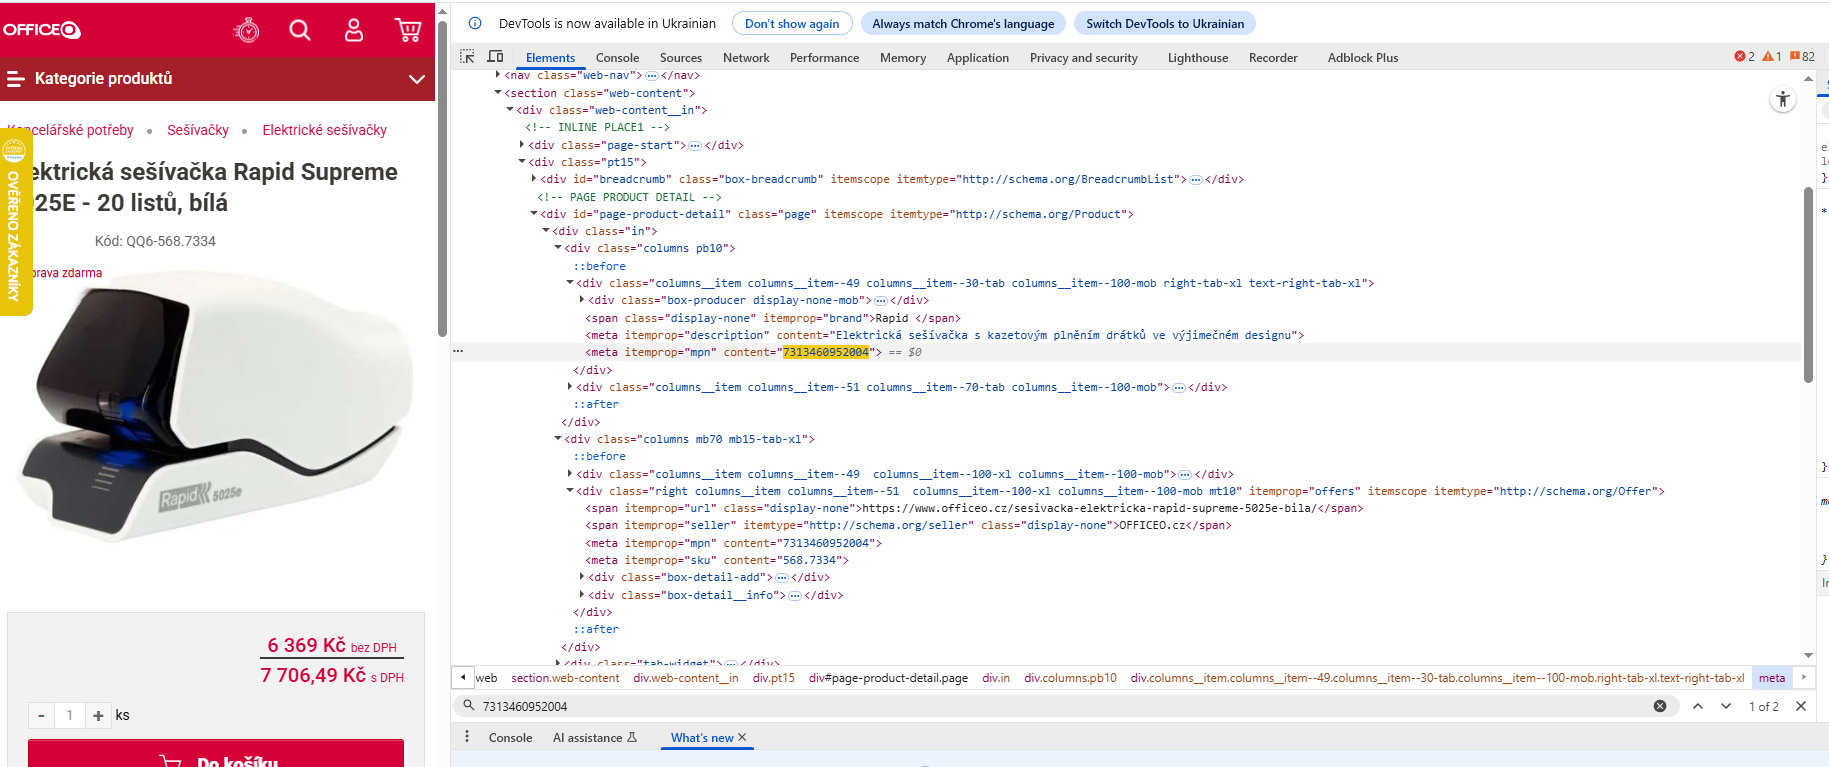
Task: Open the drawer three-dots menu
Action: coord(467,737)
